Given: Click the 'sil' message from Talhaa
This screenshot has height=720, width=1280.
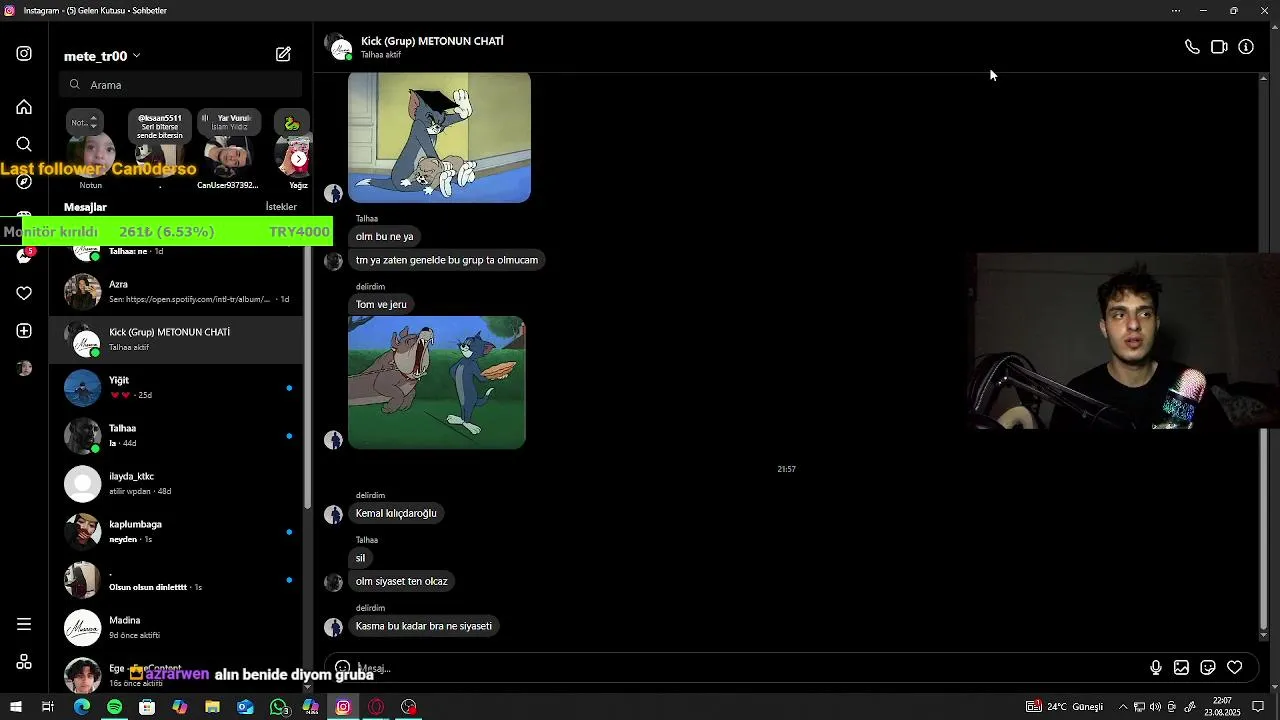Looking at the screenshot, I should [x=360, y=559].
